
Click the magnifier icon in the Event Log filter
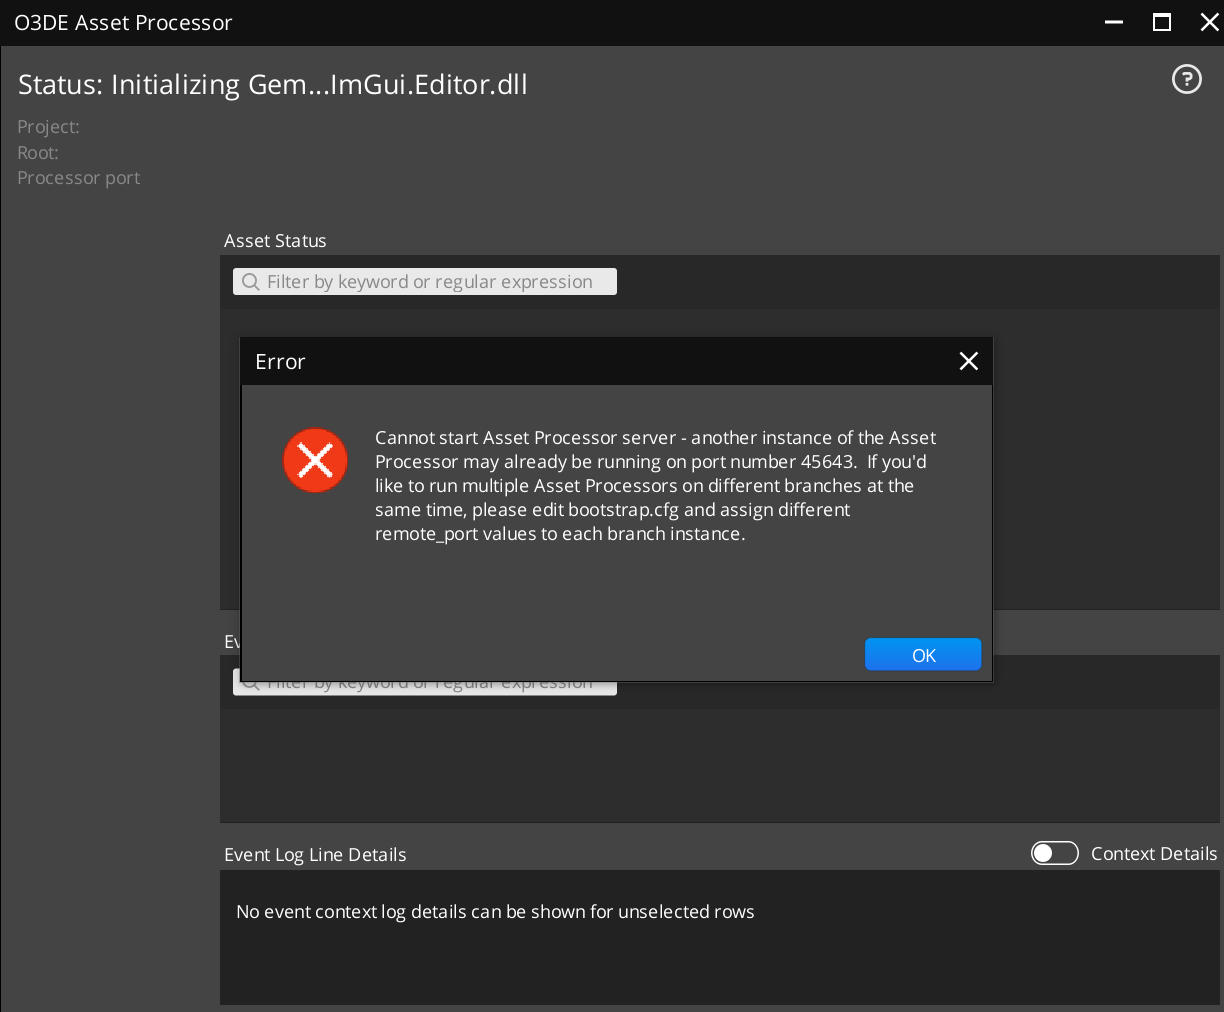(x=250, y=682)
